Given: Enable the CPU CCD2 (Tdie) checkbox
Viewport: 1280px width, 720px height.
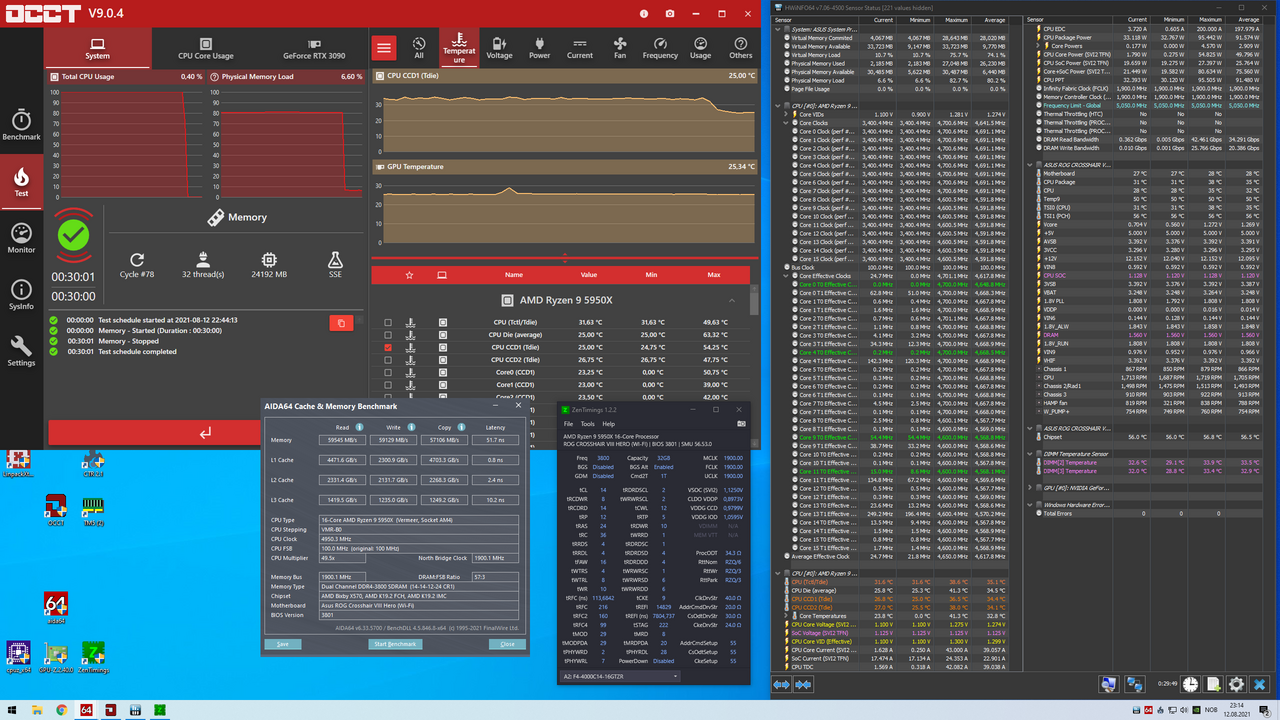Looking at the screenshot, I should coord(388,360).
